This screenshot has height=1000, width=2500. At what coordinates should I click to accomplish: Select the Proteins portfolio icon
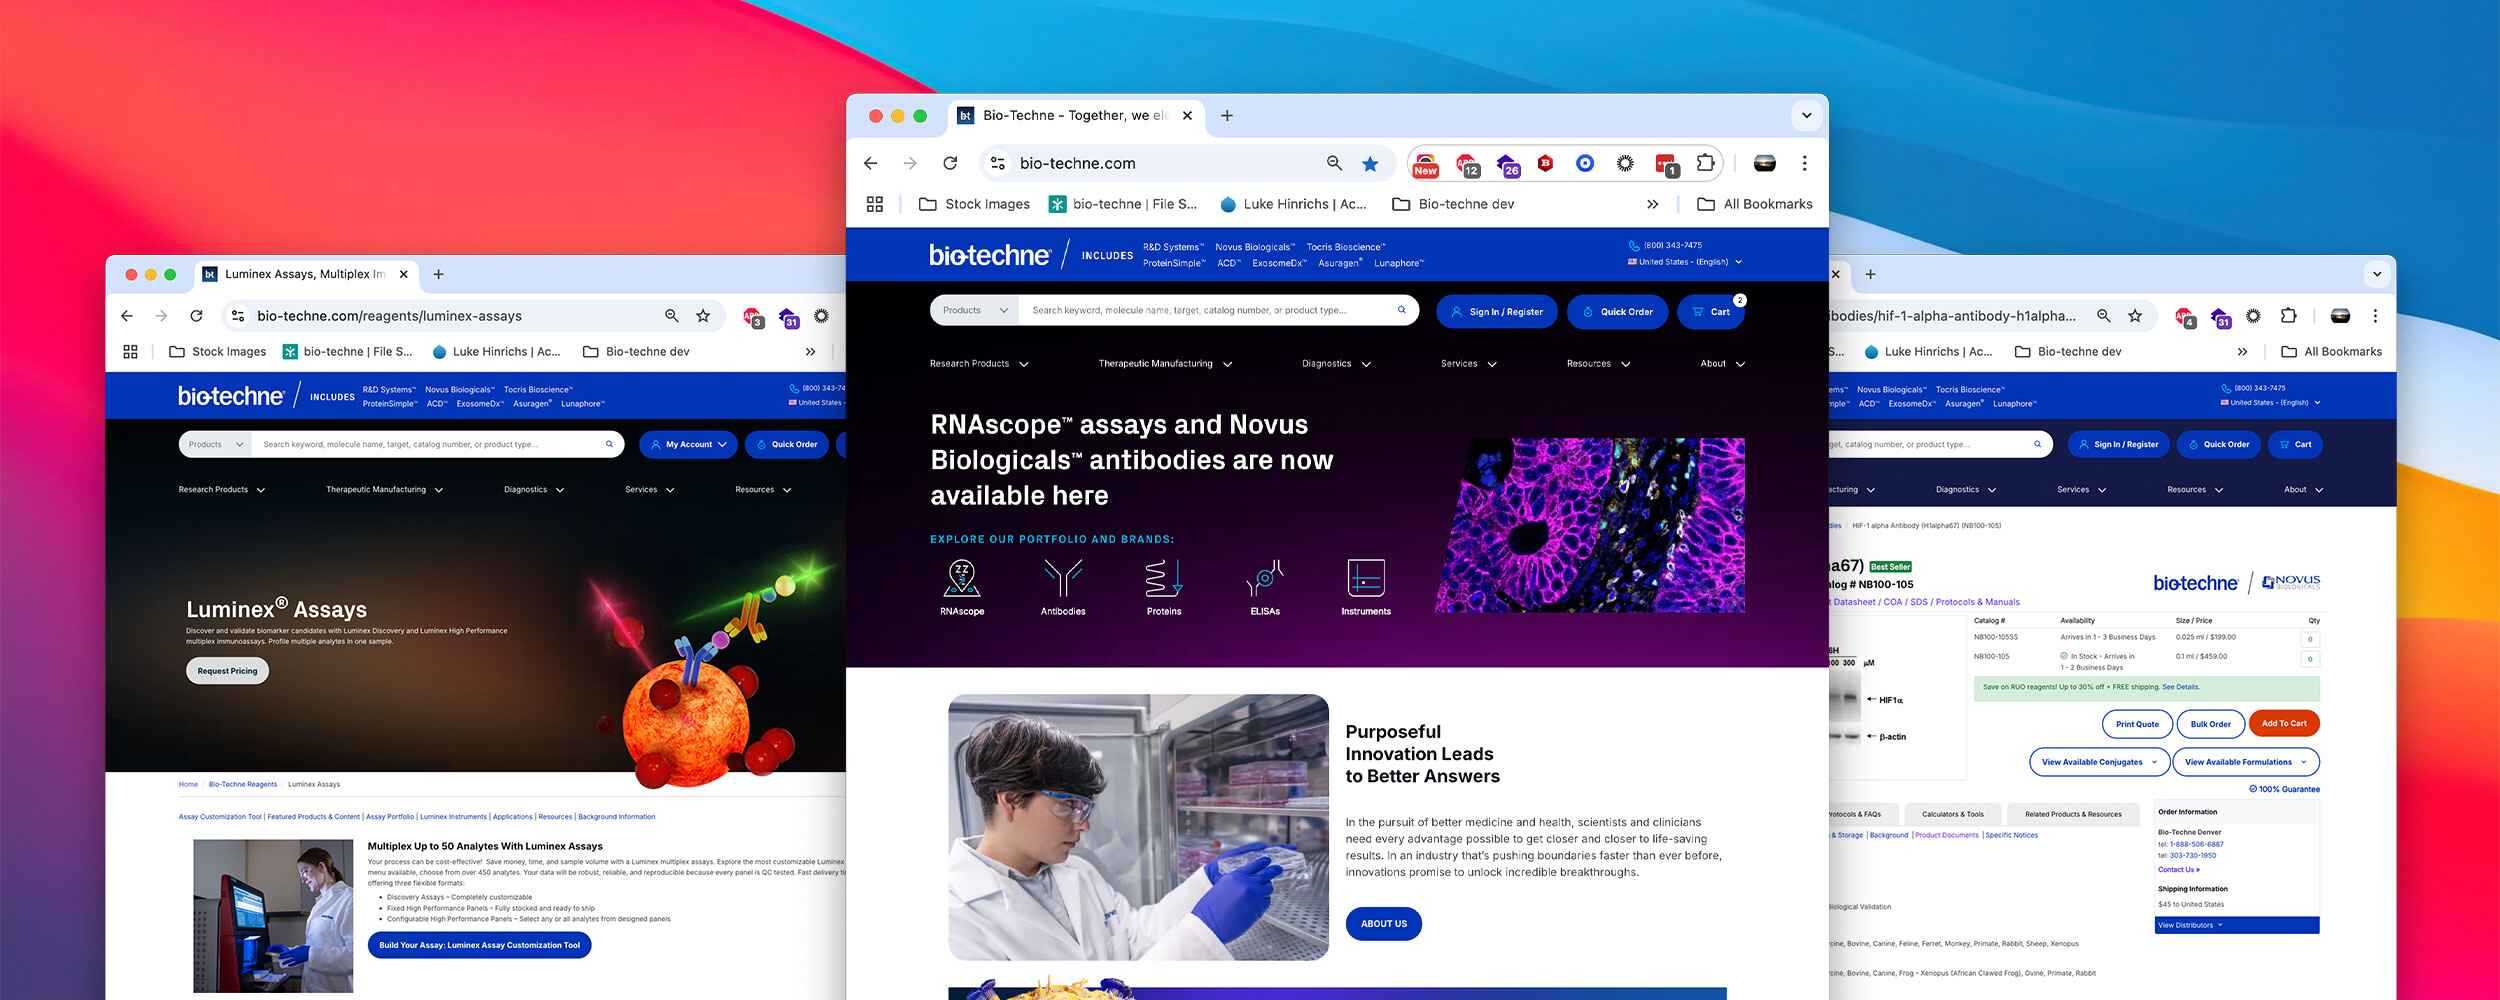[1163, 580]
